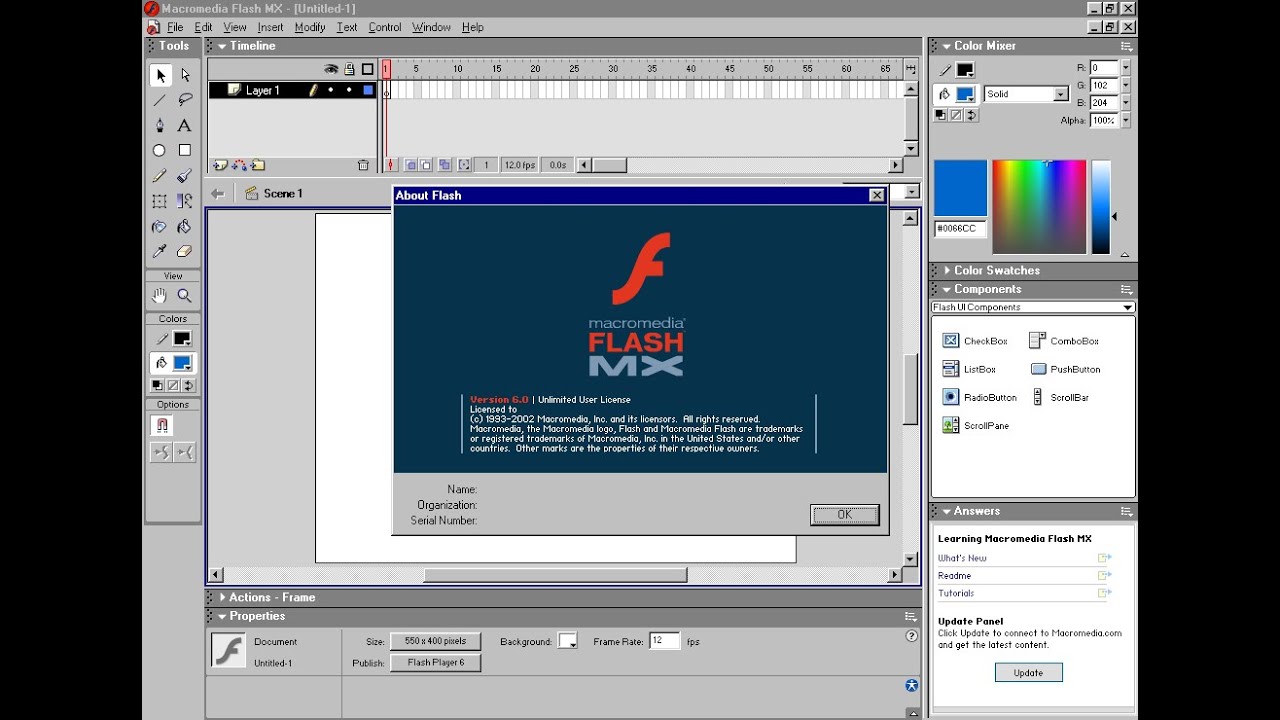The width and height of the screenshot is (1280, 720).
Task: Click Insert Layer Folder icon
Action: tap(258, 165)
